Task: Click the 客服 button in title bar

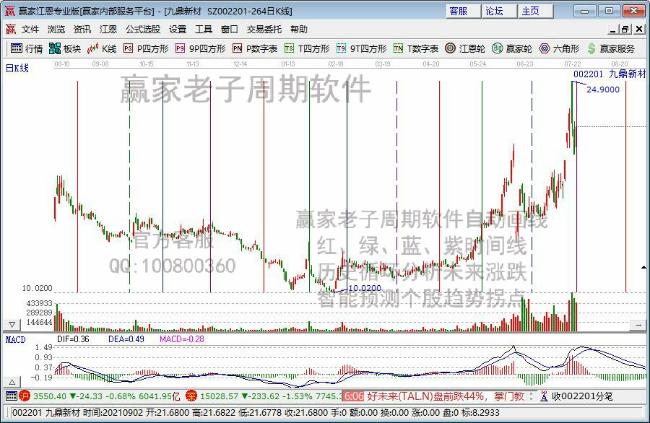Action: [463, 11]
